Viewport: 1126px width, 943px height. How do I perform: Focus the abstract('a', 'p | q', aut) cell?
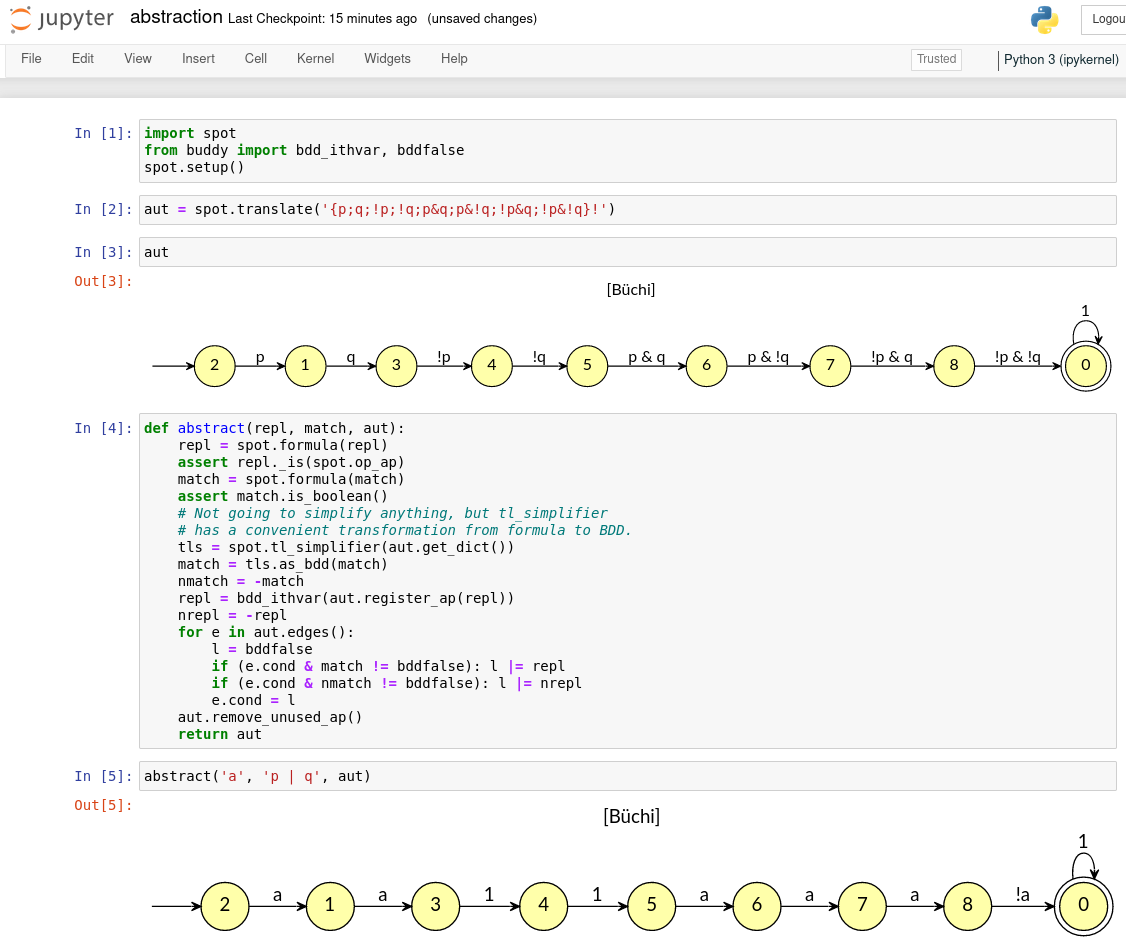pos(627,776)
